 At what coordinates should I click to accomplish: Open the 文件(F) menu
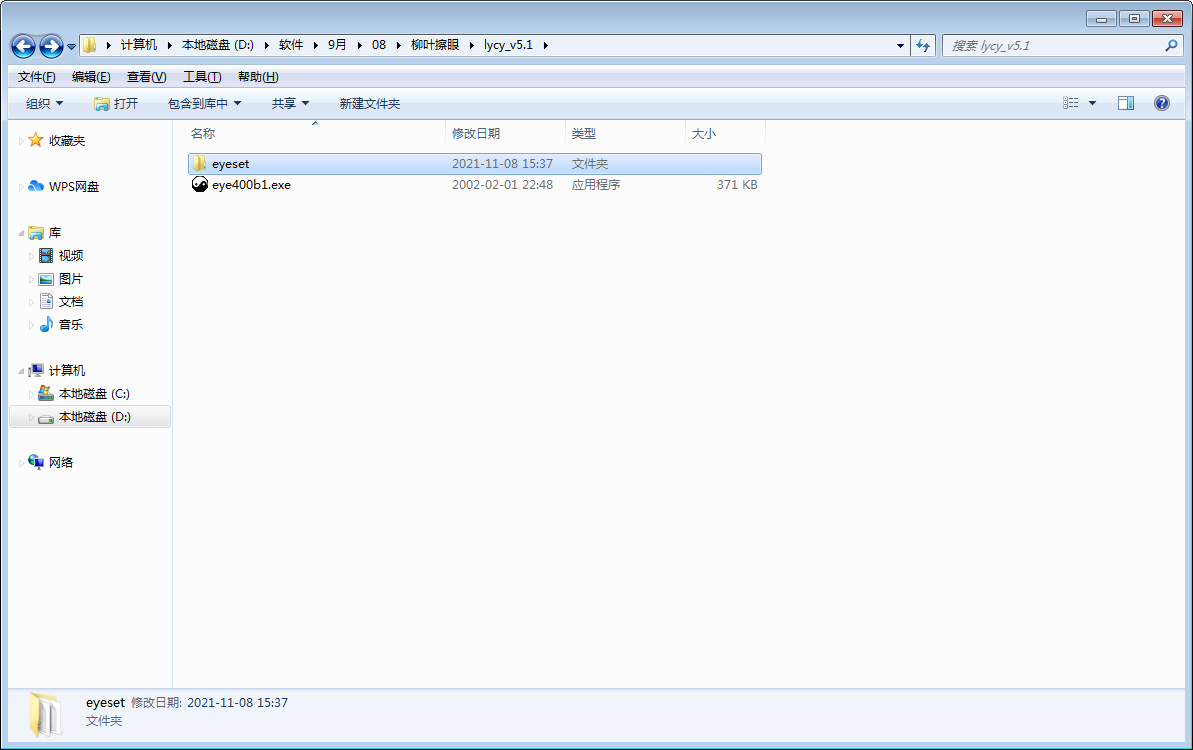(x=37, y=77)
